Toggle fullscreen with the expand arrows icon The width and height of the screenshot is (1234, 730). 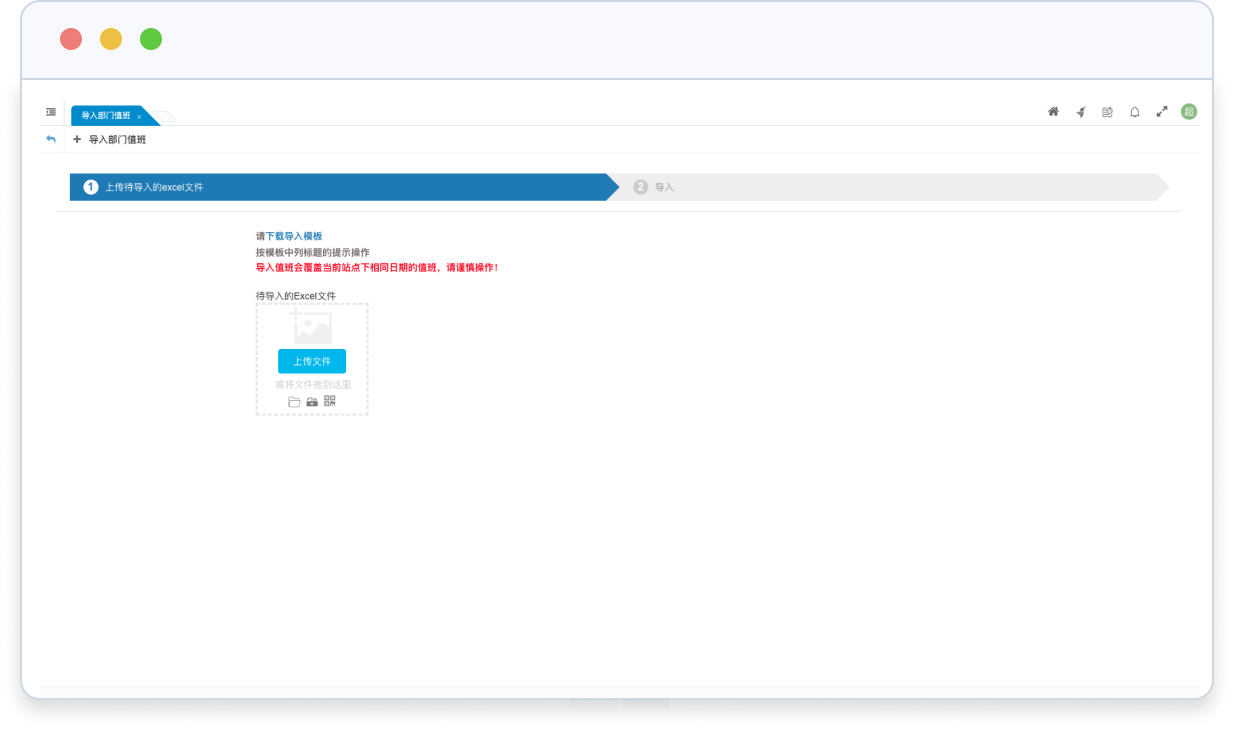tap(1161, 112)
